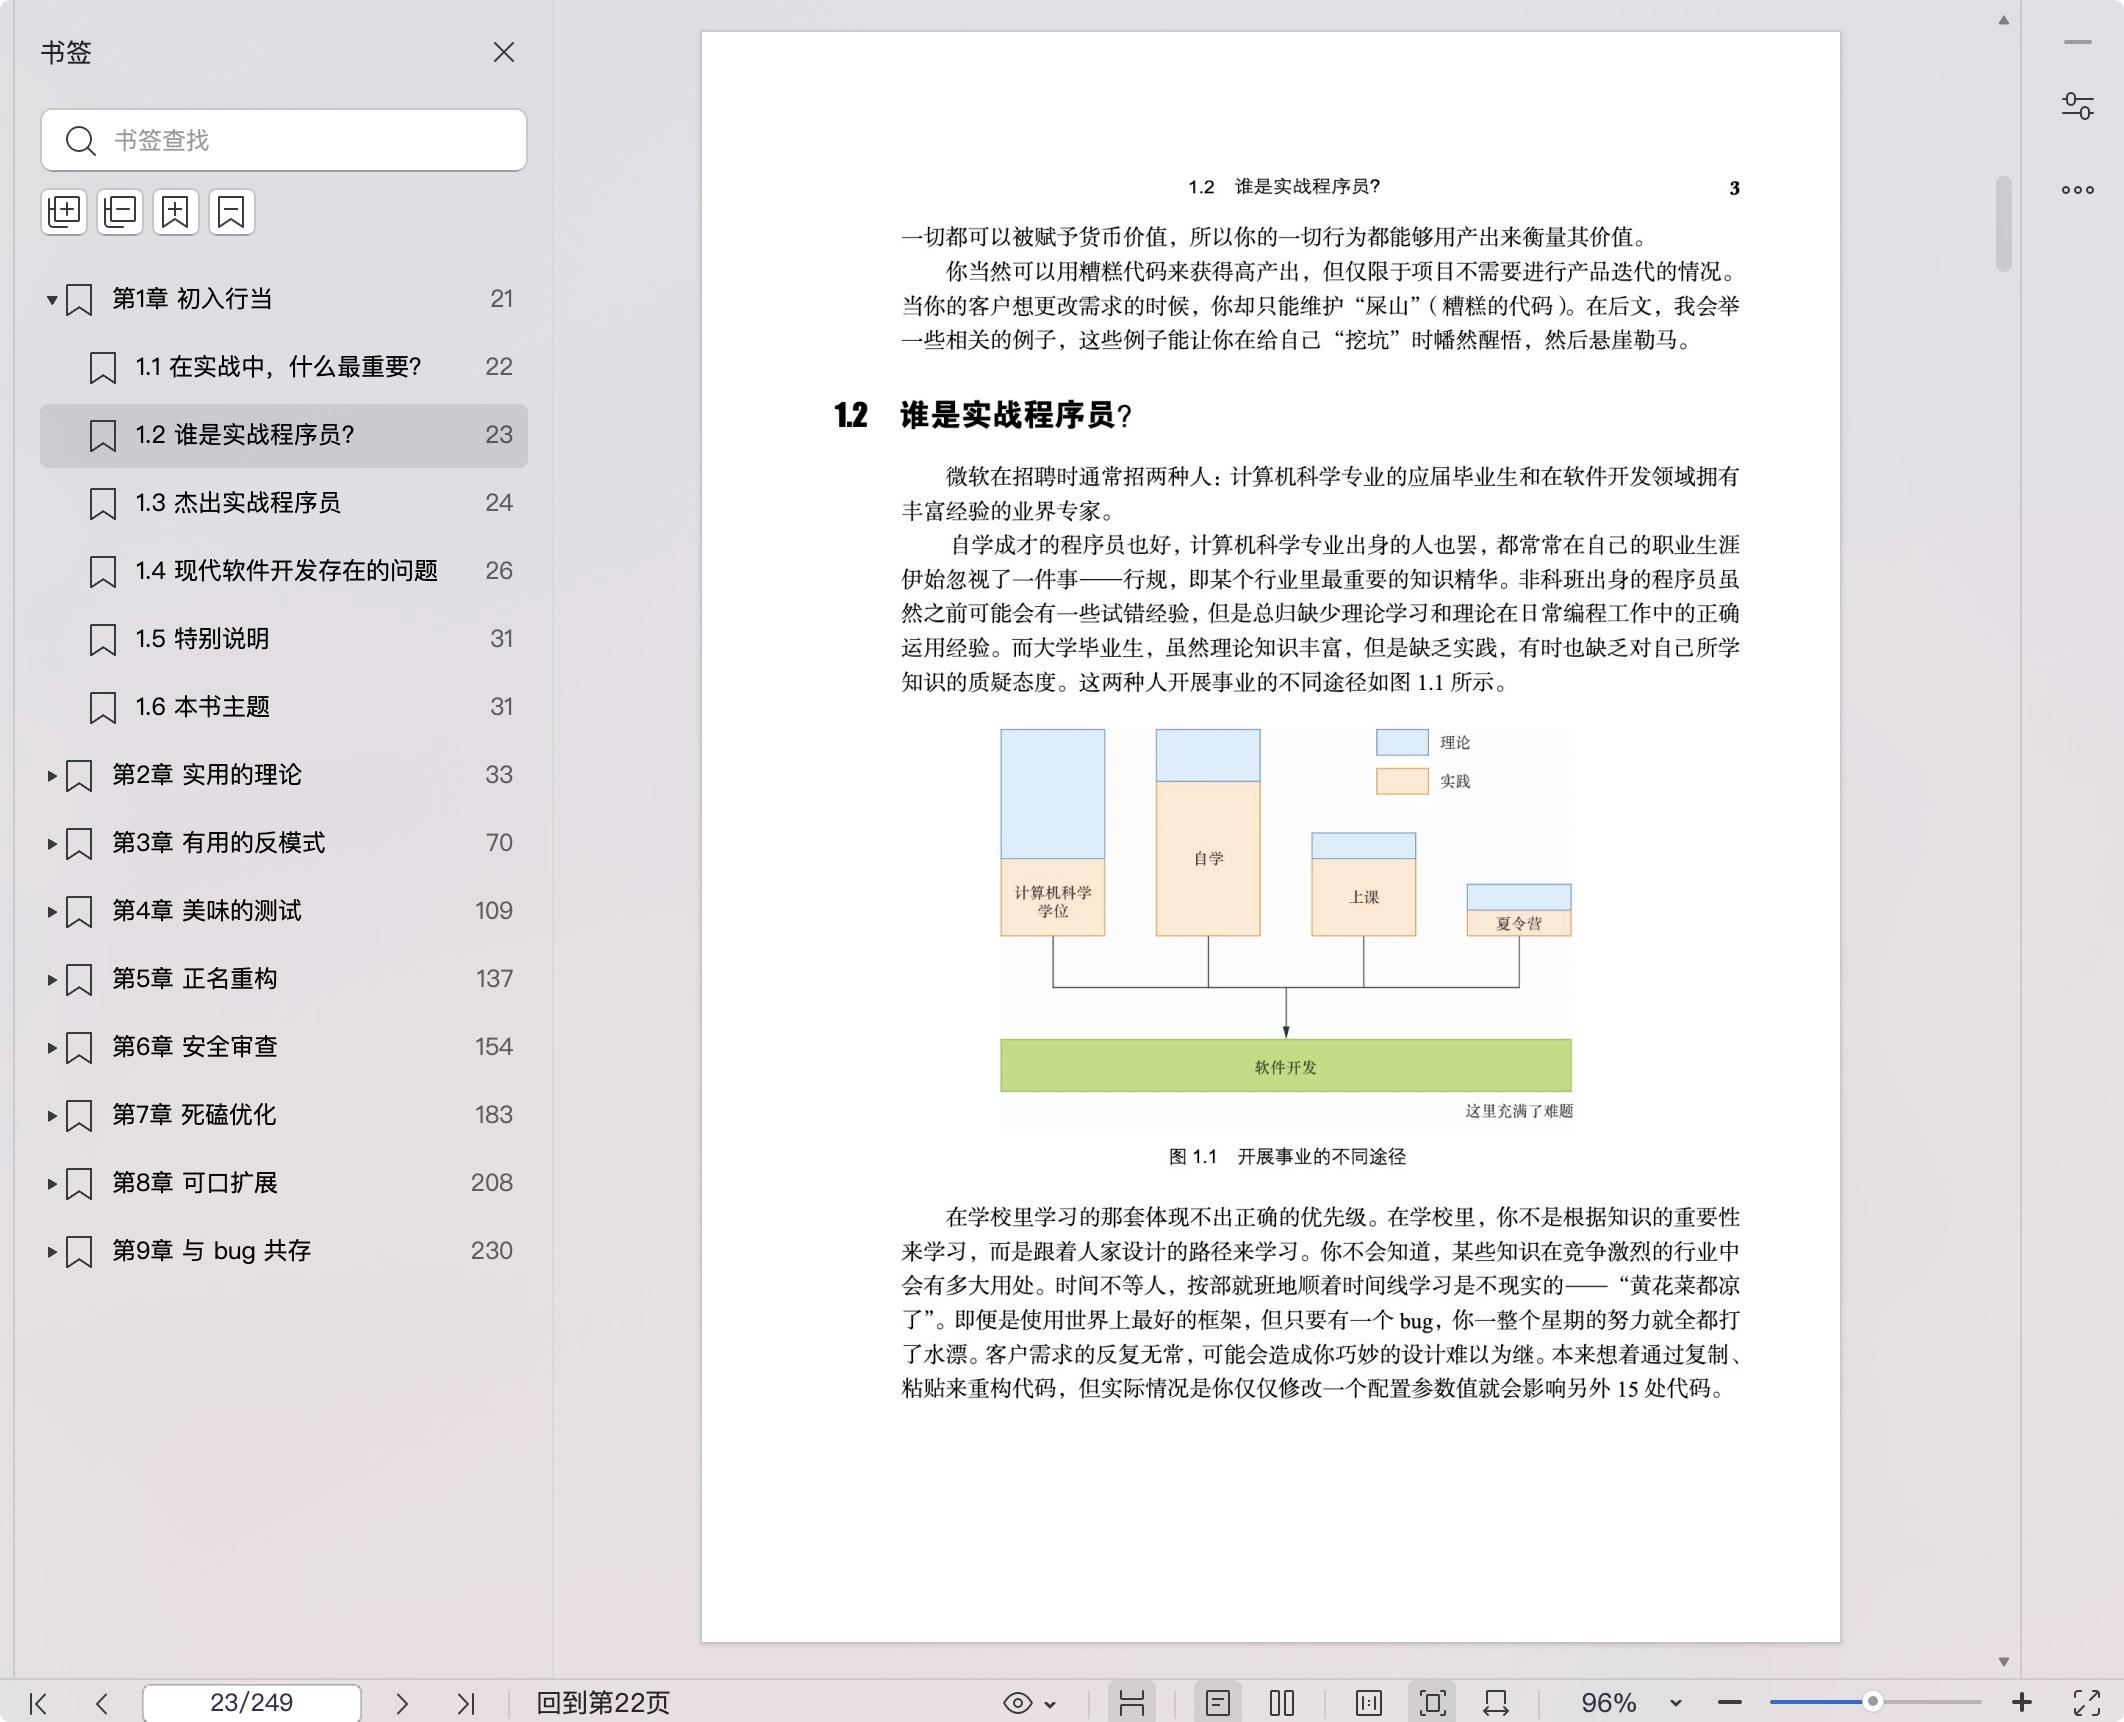Click bookmark icon beside 第7章 死磕优化
2124x1722 pixels.
pyautogui.click(x=79, y=1116)
